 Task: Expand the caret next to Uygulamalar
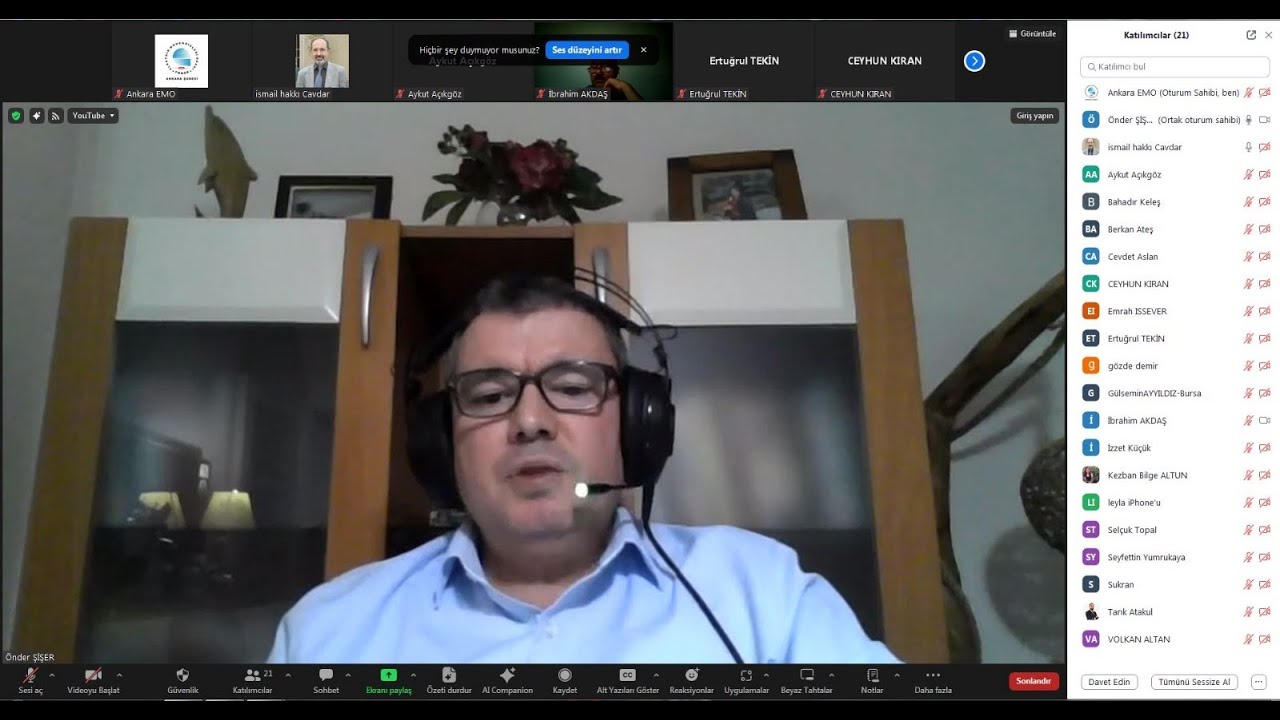pyautogui.click(x=766, y=675)
